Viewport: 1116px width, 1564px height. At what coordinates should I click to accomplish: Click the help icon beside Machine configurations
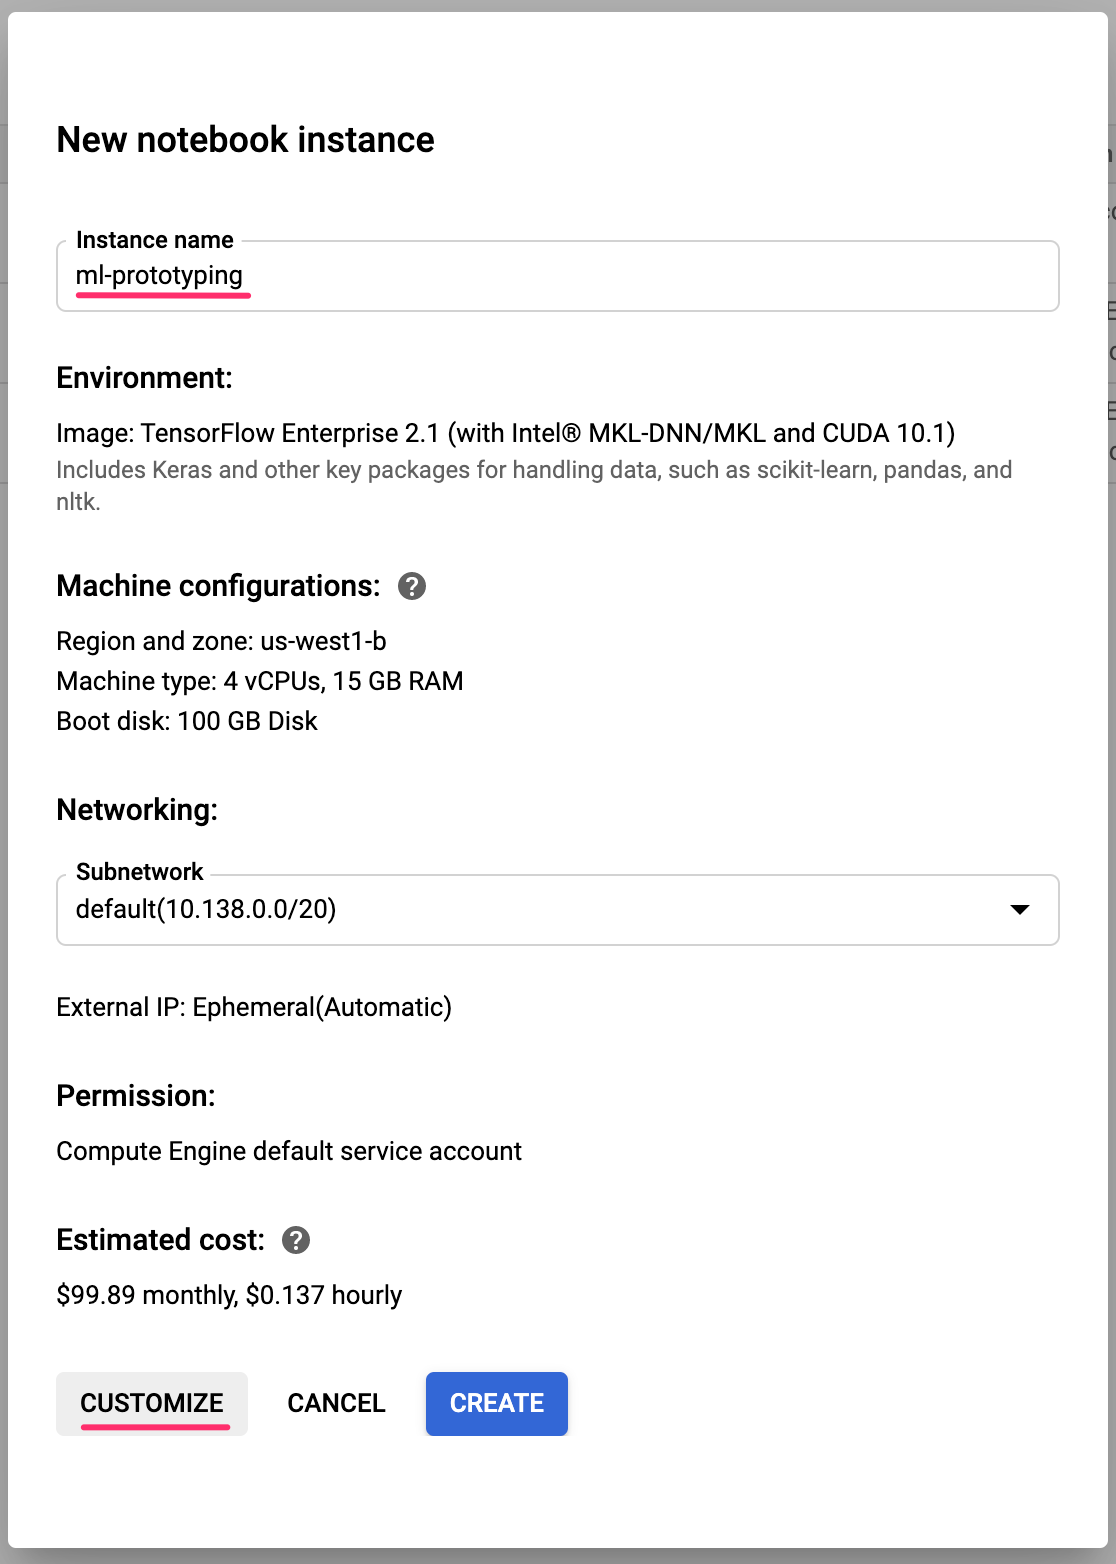click(412, 586)
